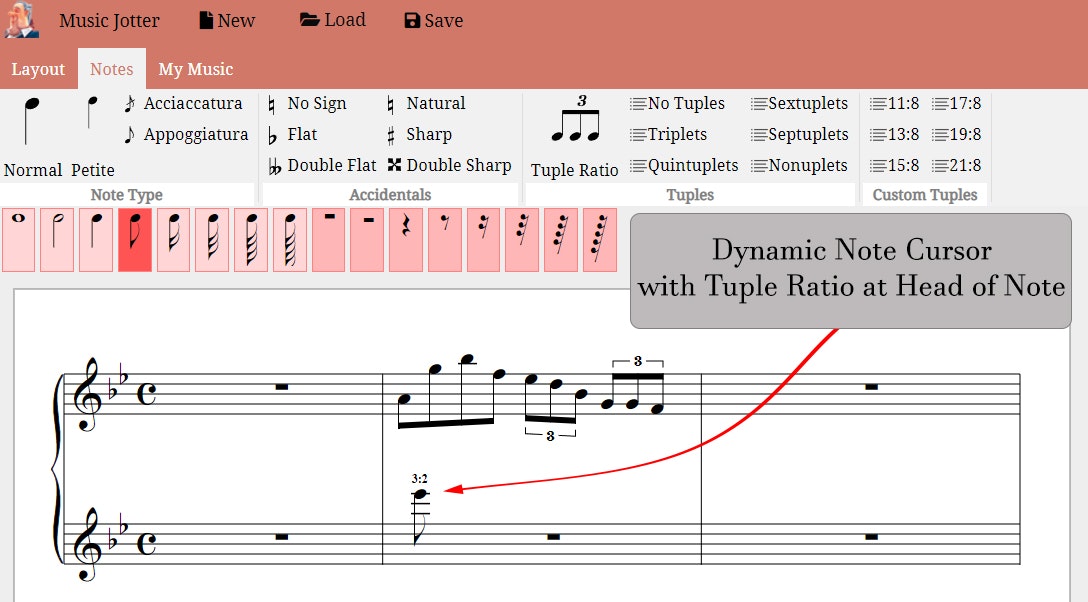
Task: Select the whole rest icon
Action: [328, 238]
